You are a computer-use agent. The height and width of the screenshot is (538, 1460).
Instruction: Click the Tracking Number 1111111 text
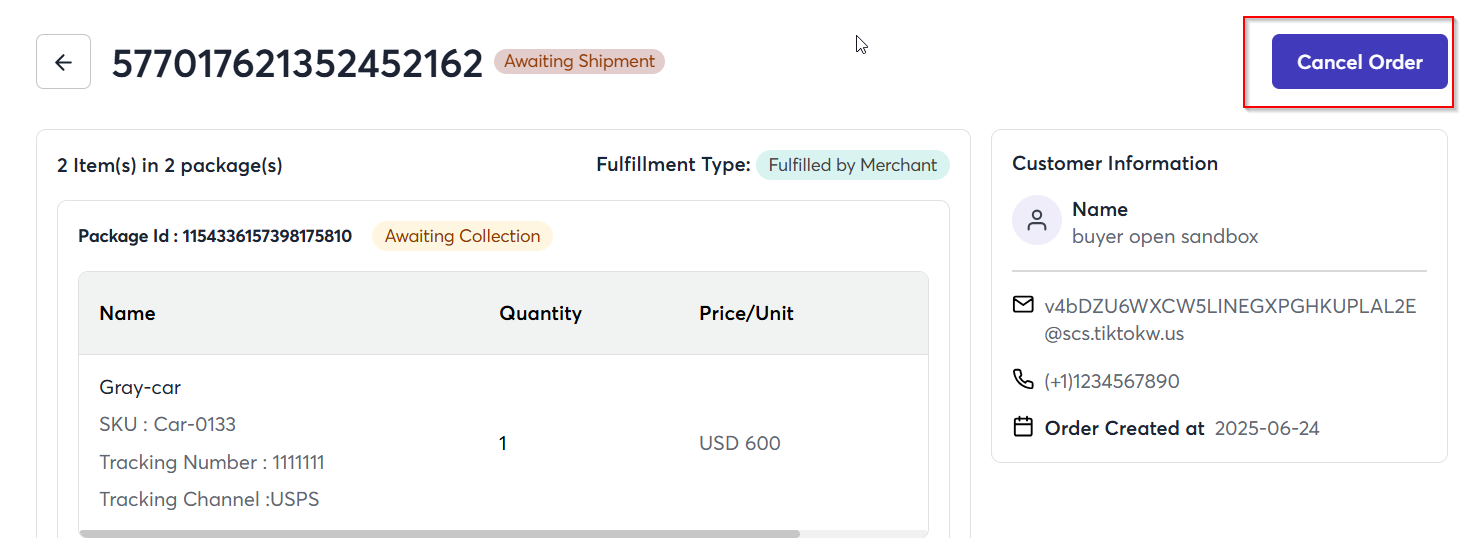(212, 462)
